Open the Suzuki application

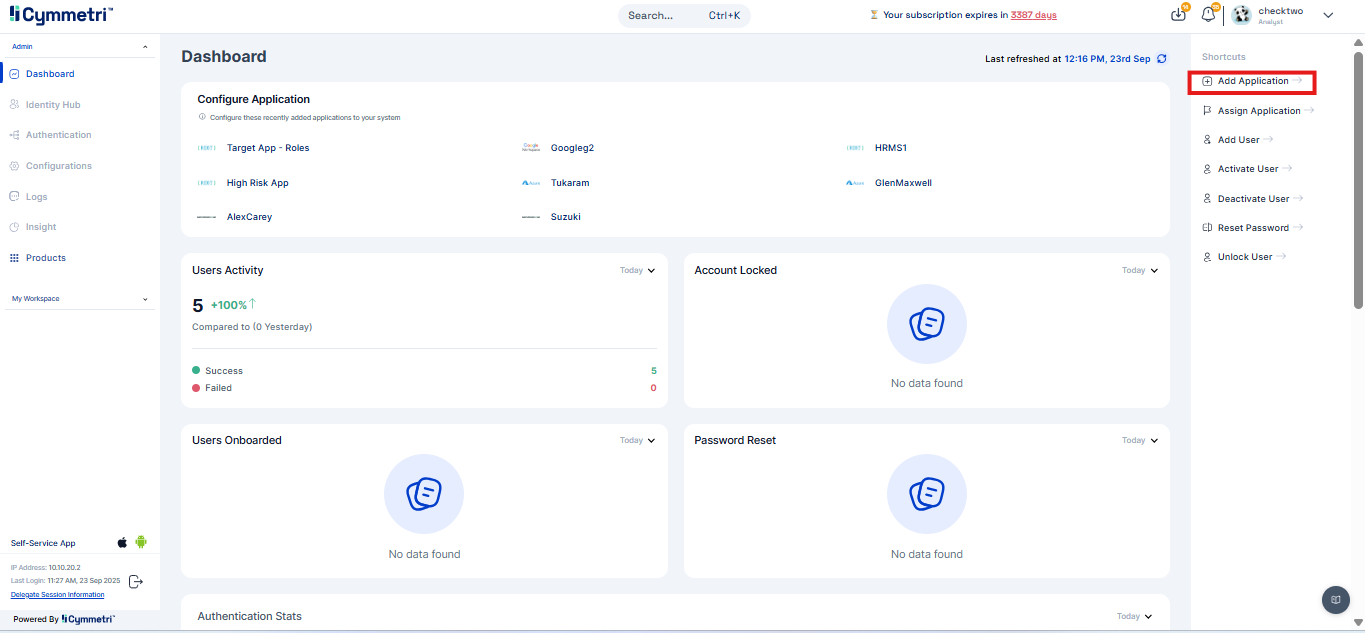pyautogui.click(x=566, y=217)
